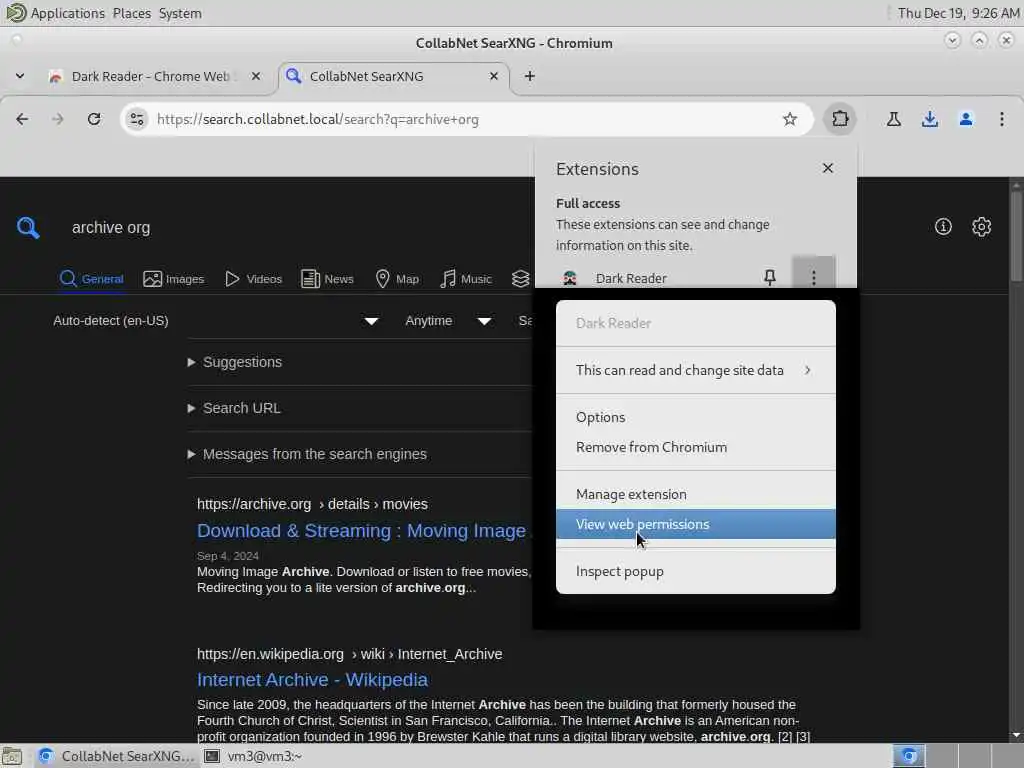Click View web permissions
This screenshot has height=768, width=1024.
(x=696, y=524)
